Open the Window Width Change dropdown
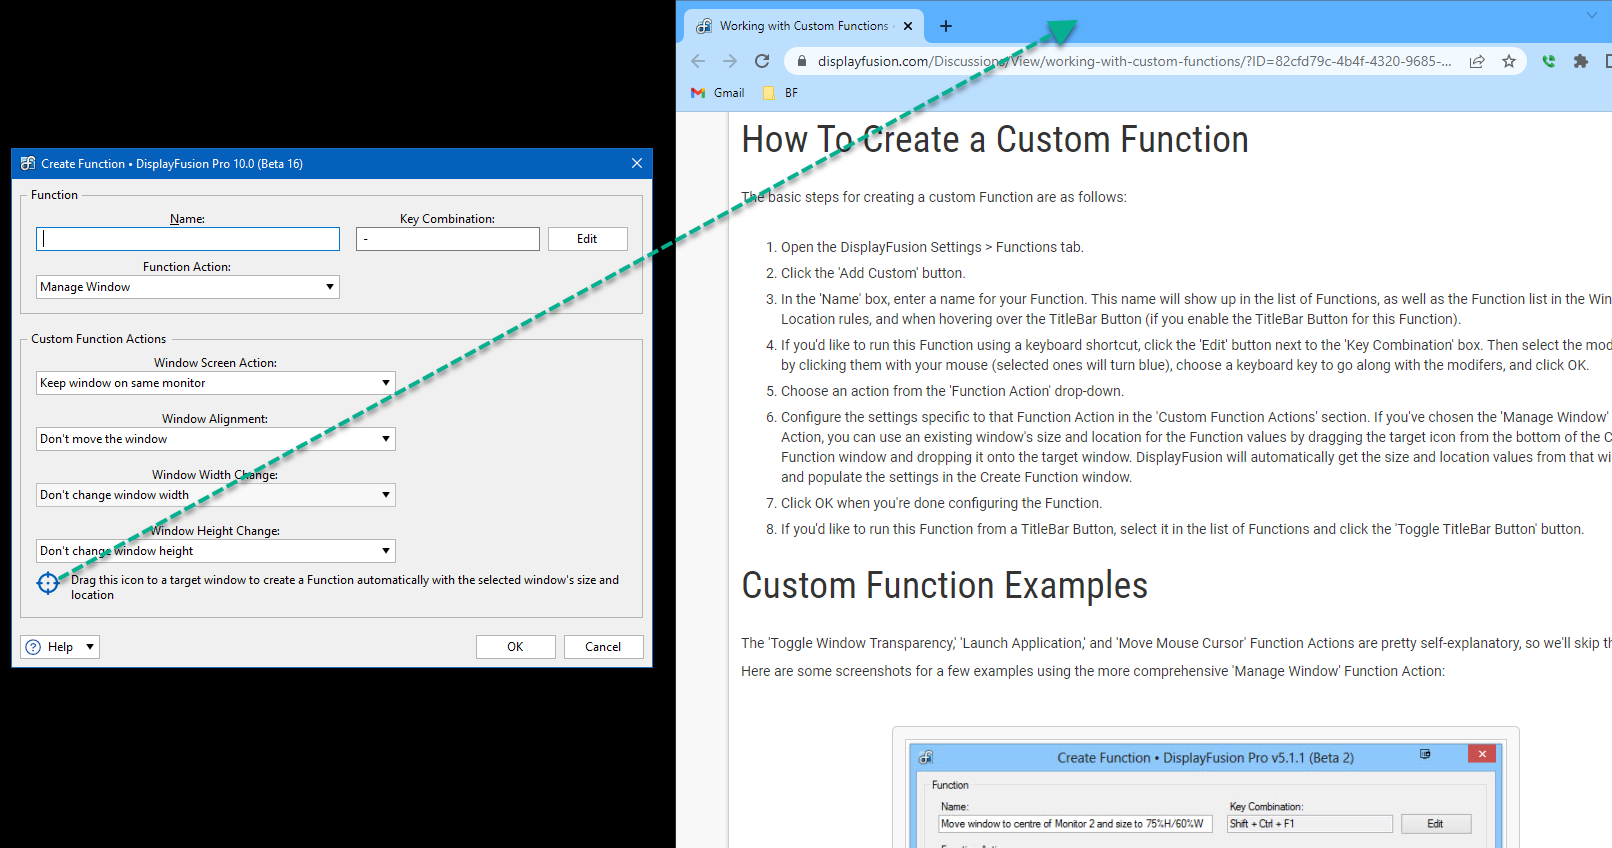This screenshot has height=848, width=1612. click(216, 495)
